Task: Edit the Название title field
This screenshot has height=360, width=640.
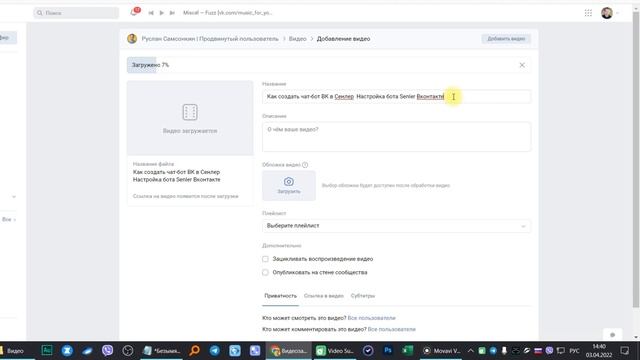Action: click(396, 97)
